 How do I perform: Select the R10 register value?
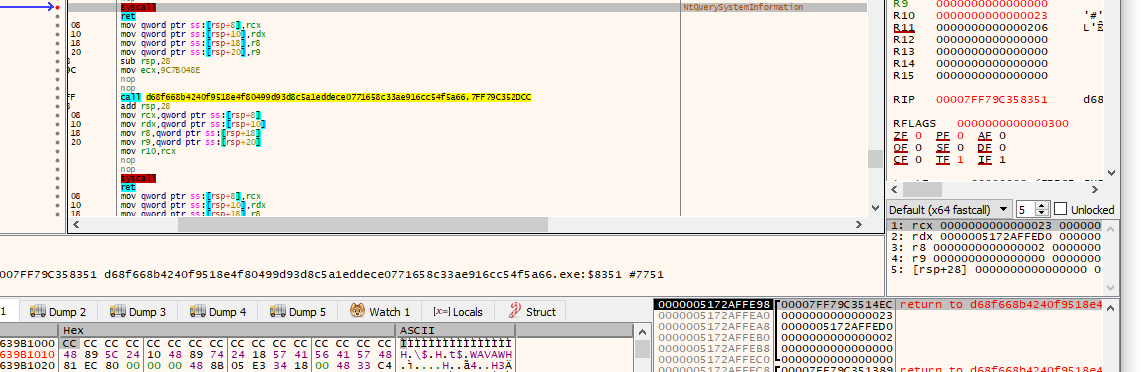[992, 15]
